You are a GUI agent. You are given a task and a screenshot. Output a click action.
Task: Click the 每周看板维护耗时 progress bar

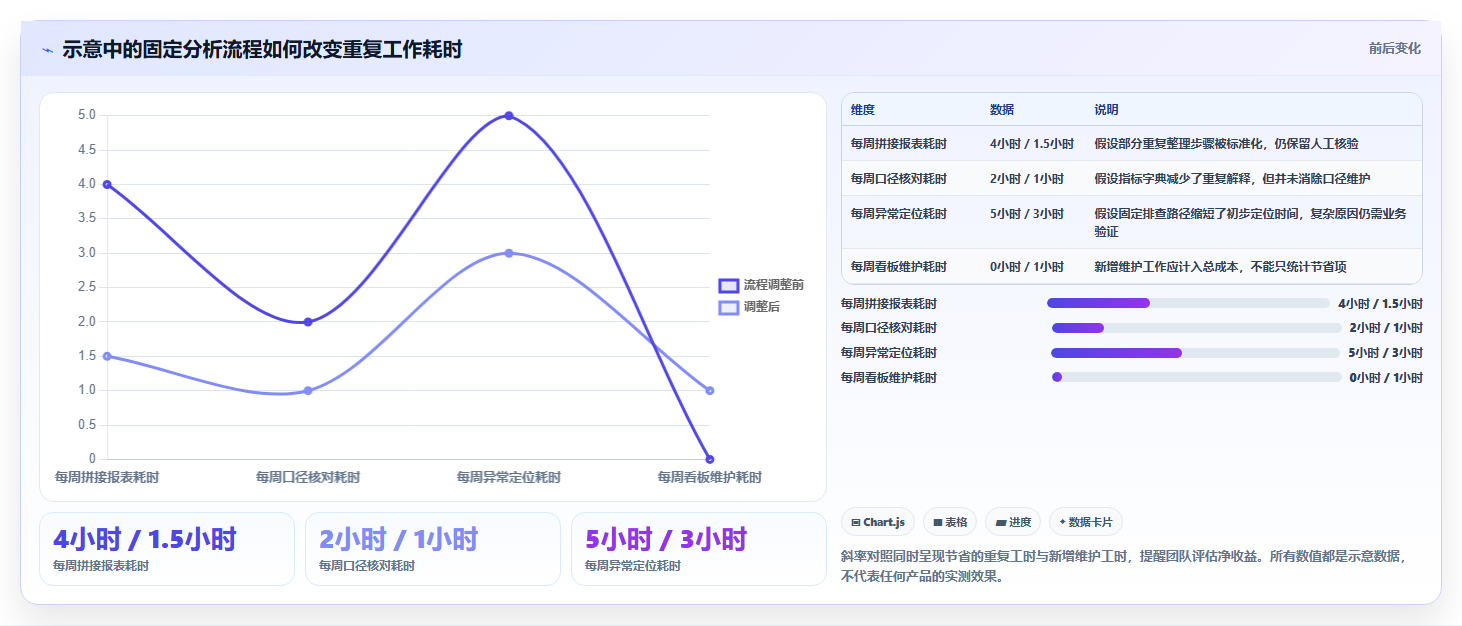1197,377
